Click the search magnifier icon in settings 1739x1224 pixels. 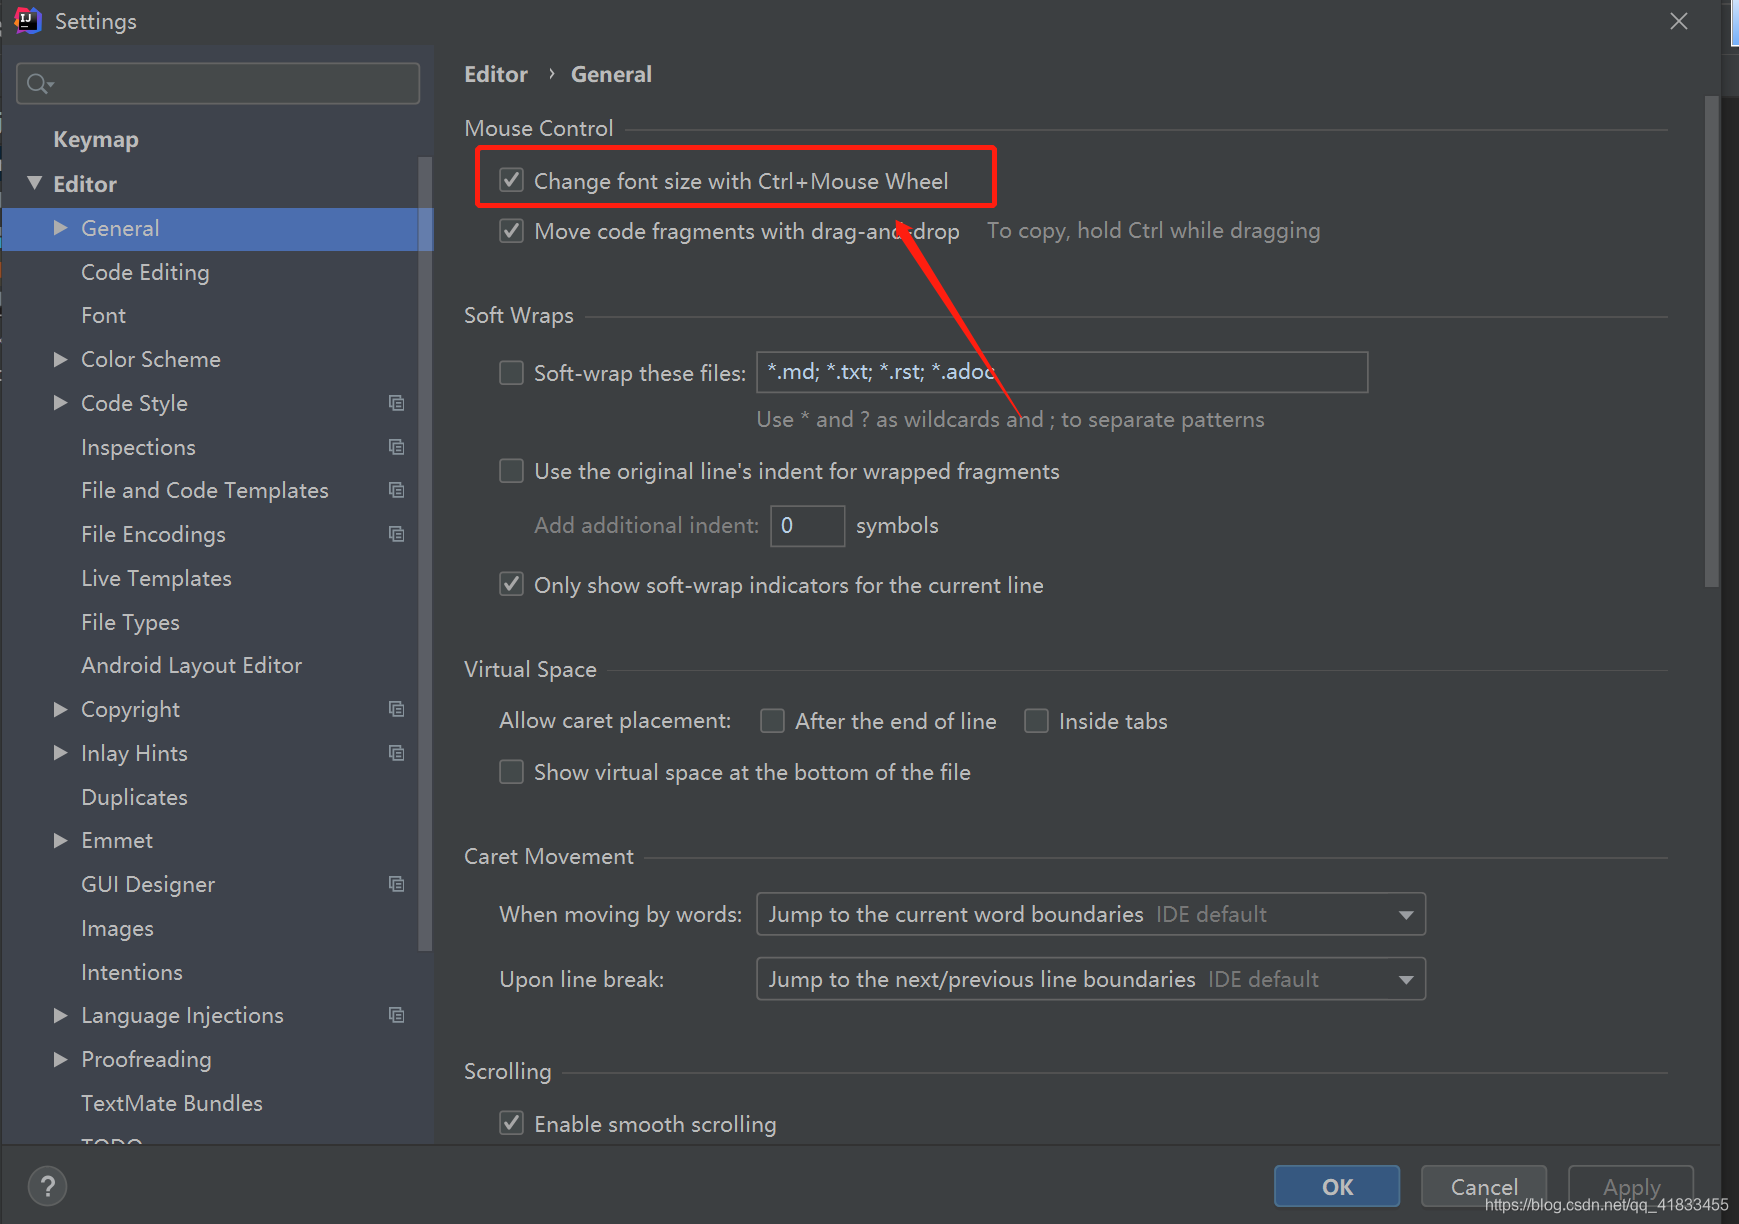point(39,84)
